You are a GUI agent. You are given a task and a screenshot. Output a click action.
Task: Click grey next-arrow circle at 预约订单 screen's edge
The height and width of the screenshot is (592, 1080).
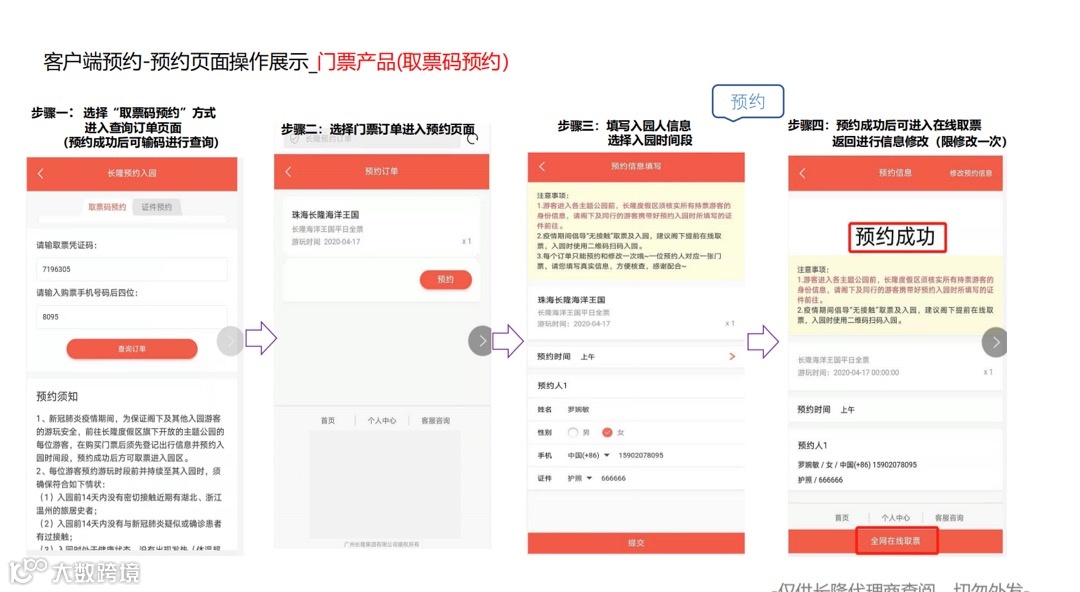click(x=481, y=340)
